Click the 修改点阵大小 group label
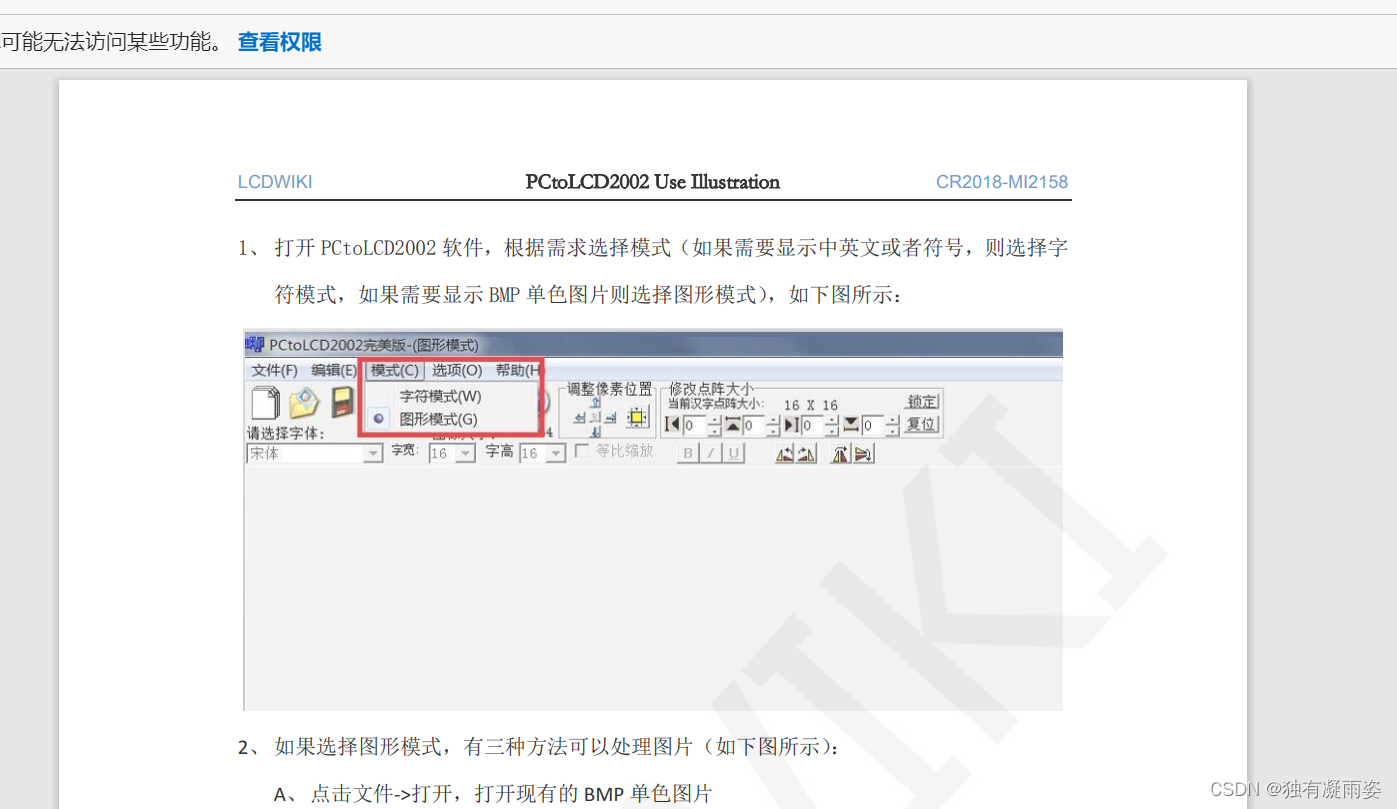1397x809 pixels. [x=711, y=388]
